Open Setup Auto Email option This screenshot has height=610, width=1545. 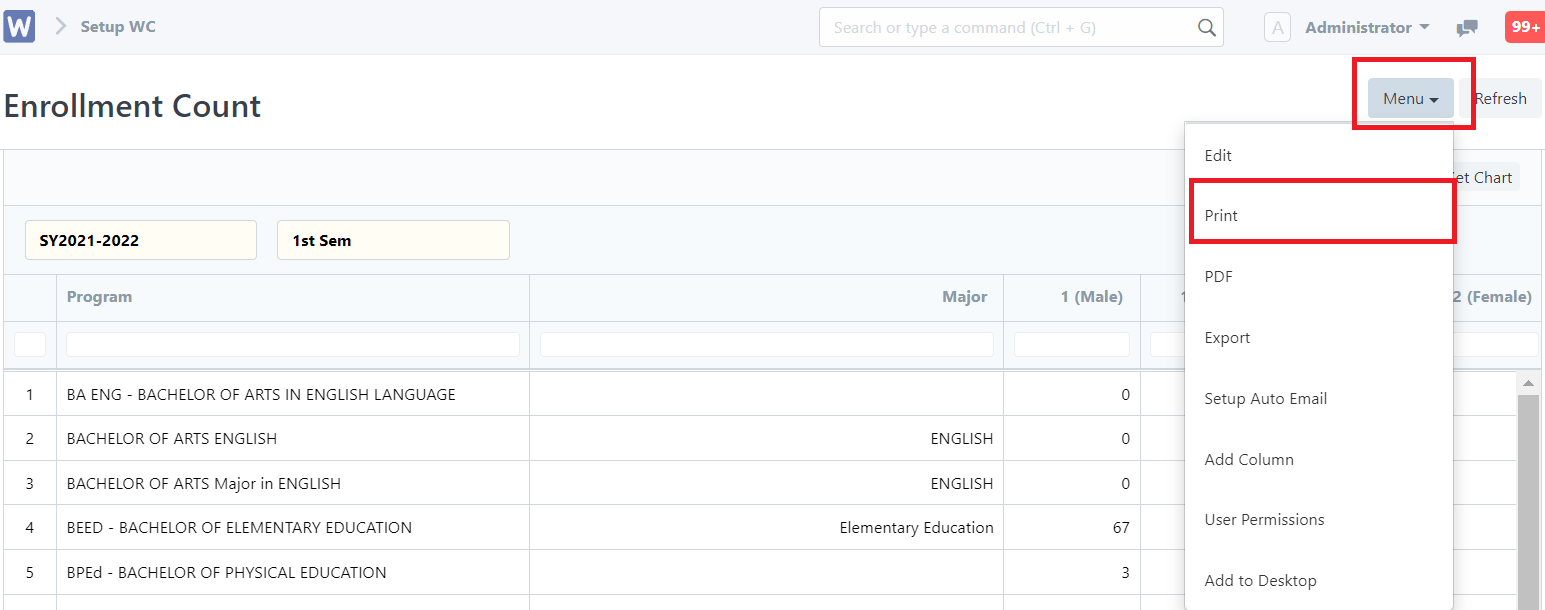pyautogui.click(x=1266, y=398)
